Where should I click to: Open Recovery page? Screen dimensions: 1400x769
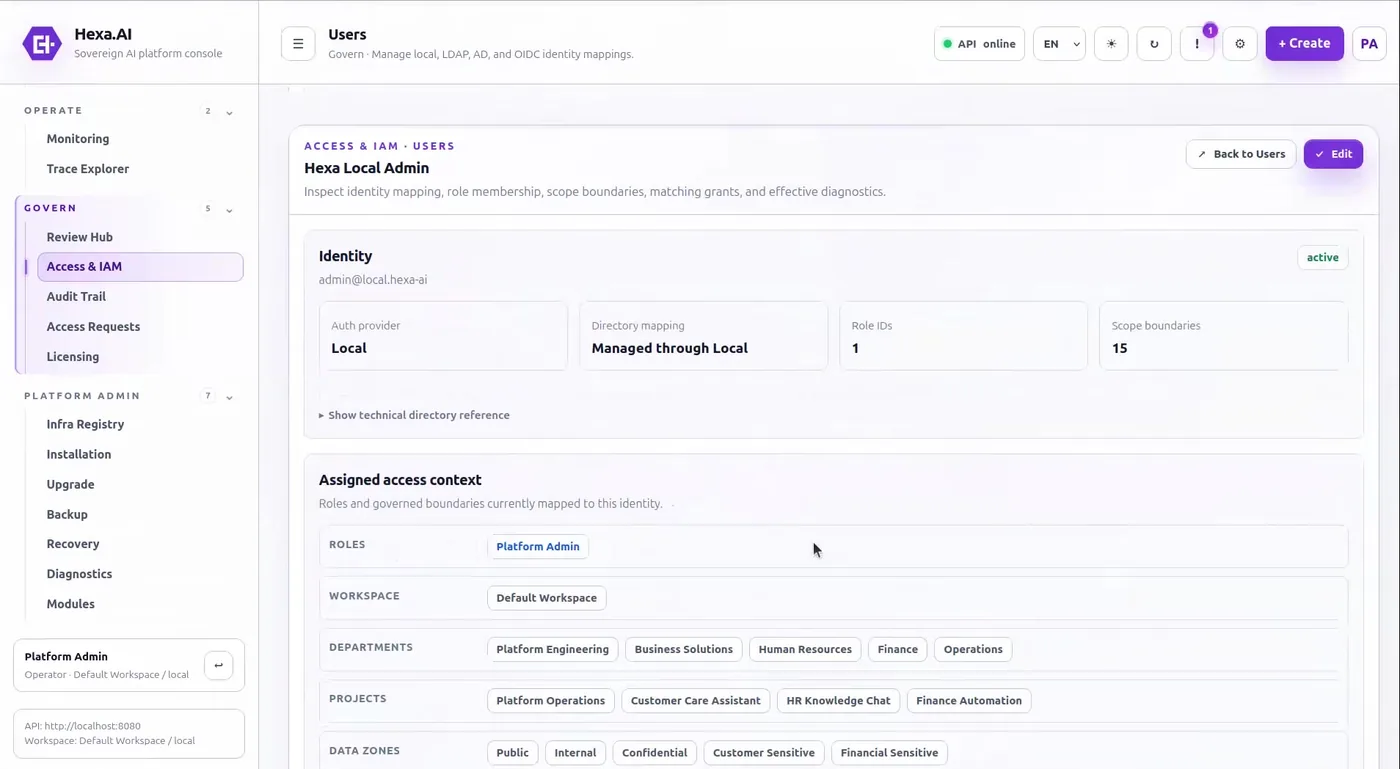(x=73, y=544)
